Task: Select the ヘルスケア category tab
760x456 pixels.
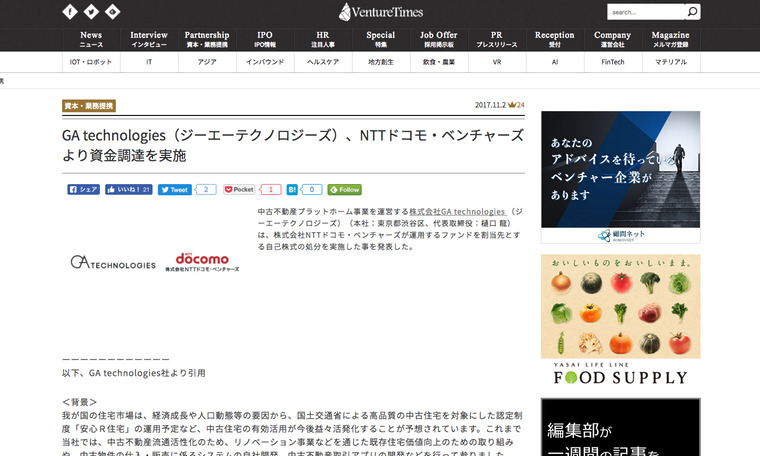Action: (x=323, y=62)
